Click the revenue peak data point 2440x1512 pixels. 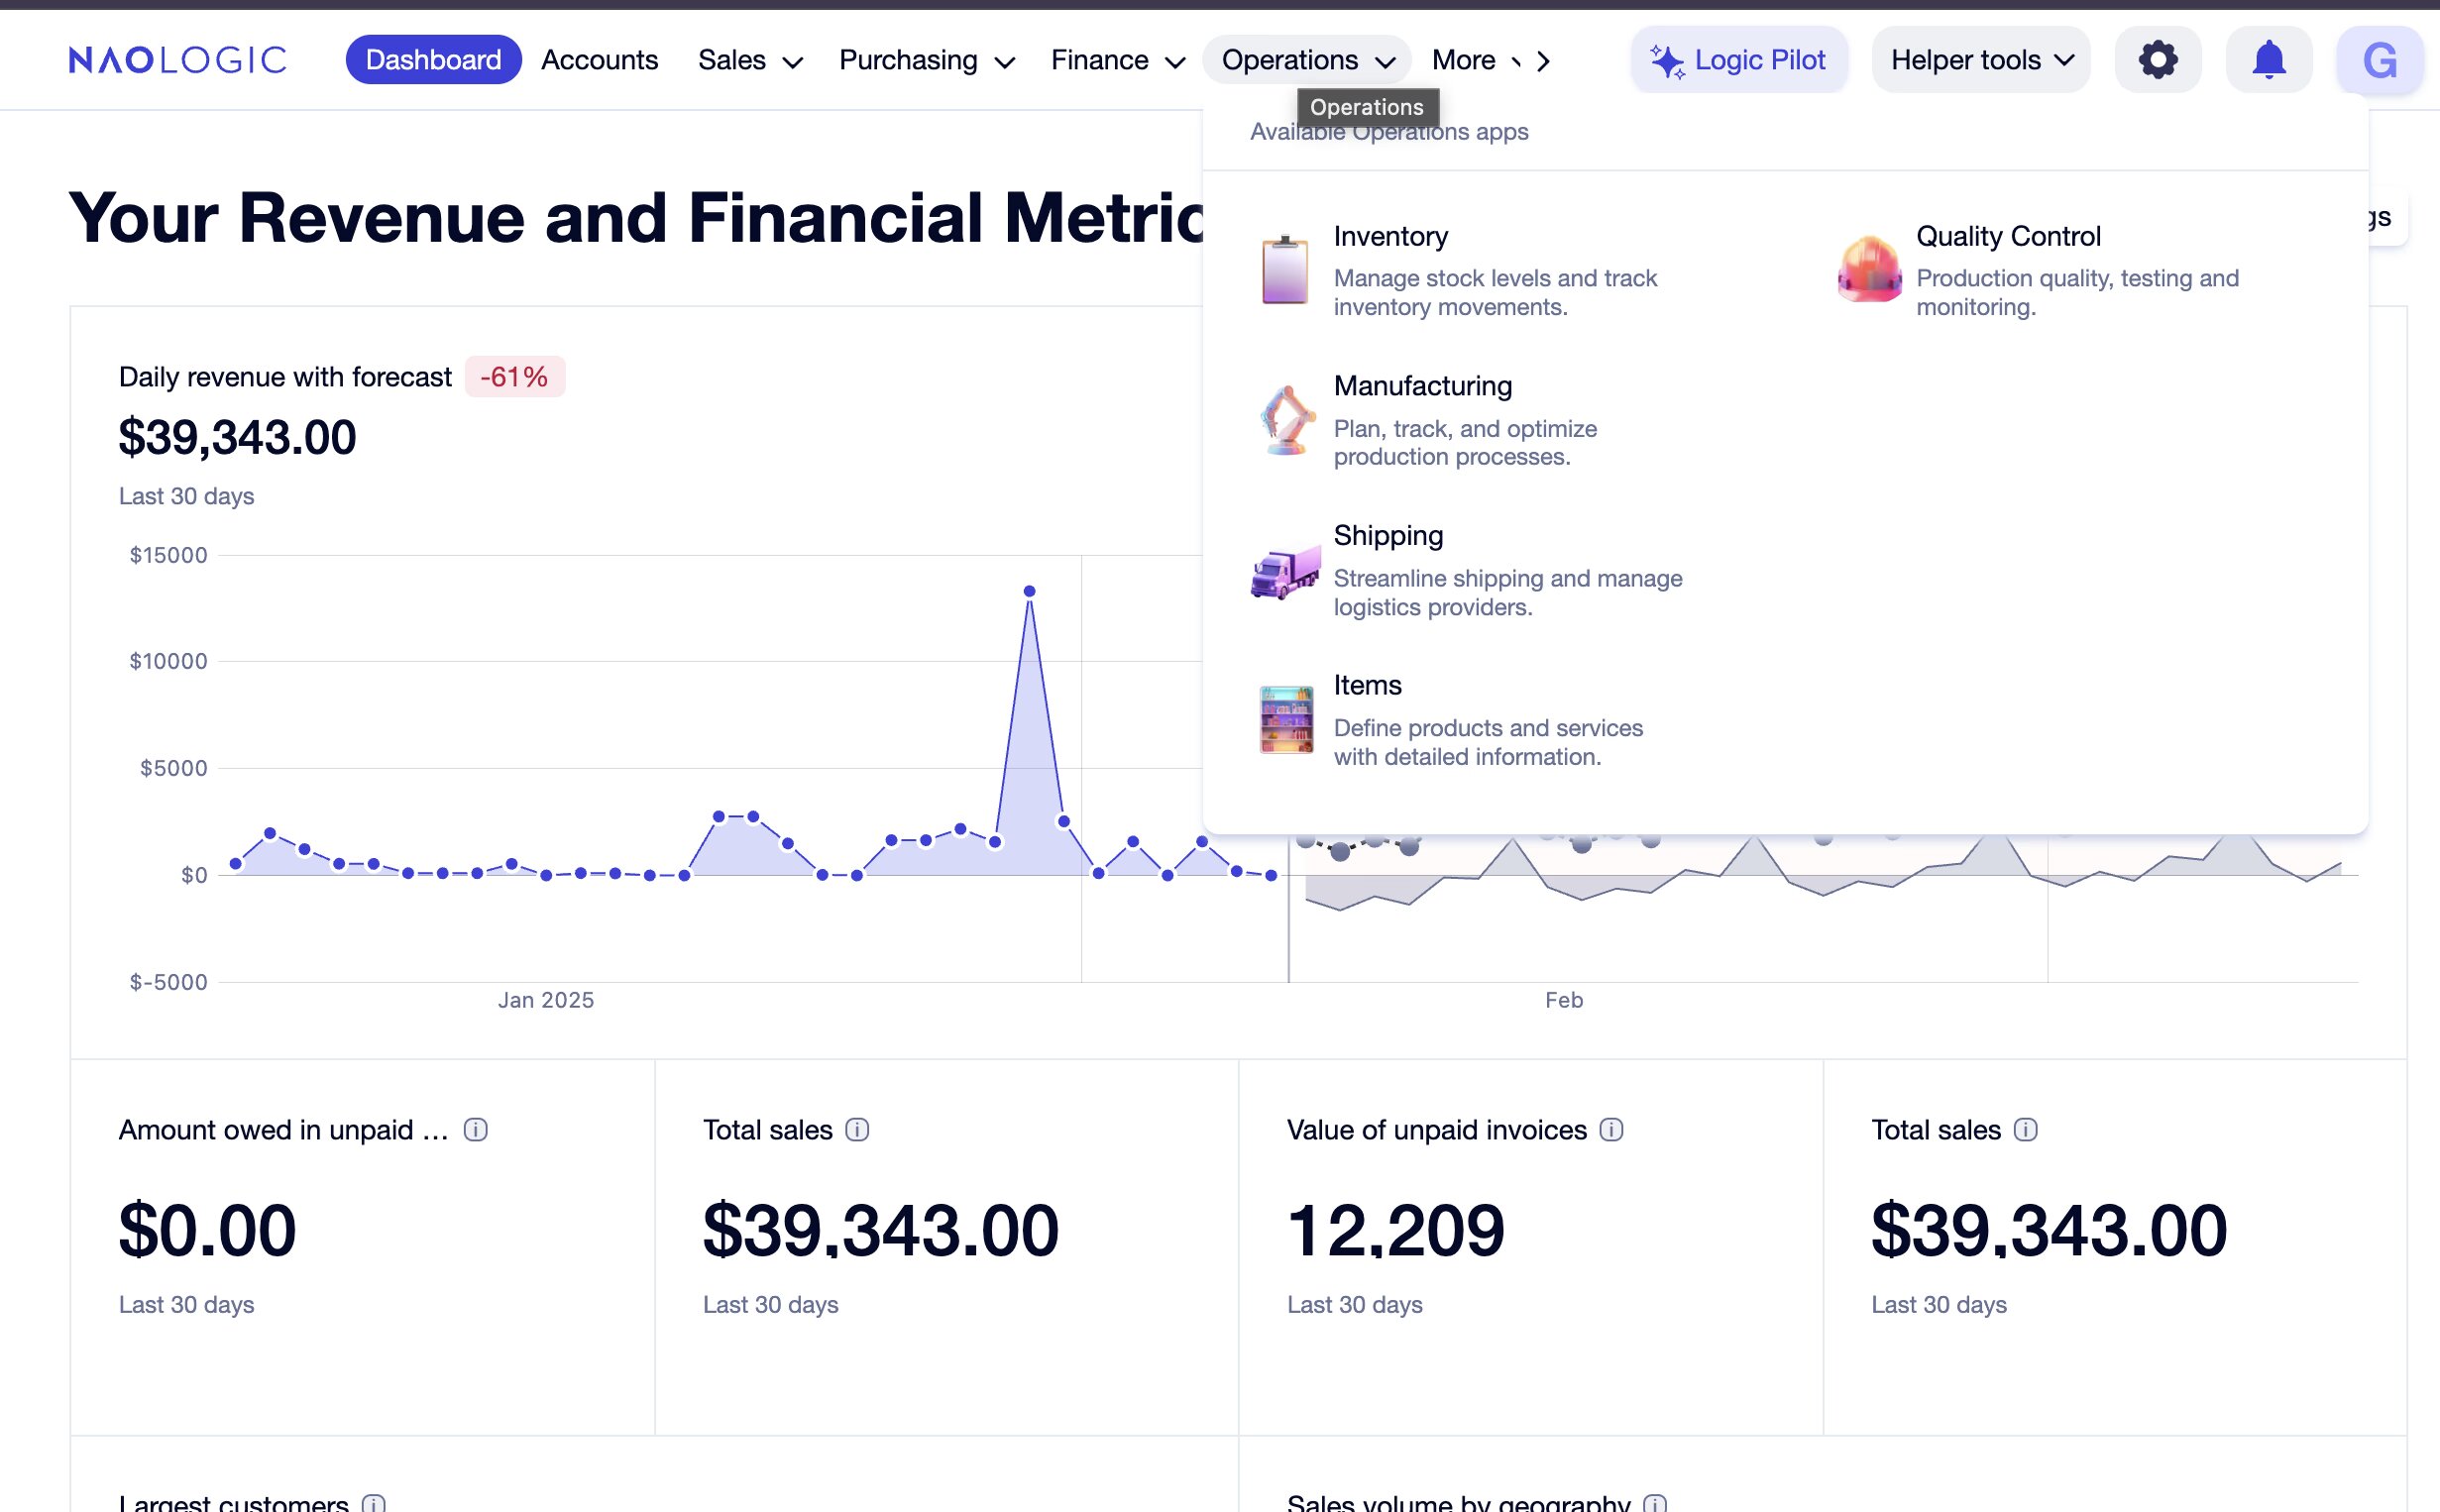click(x=1029, y=592)
